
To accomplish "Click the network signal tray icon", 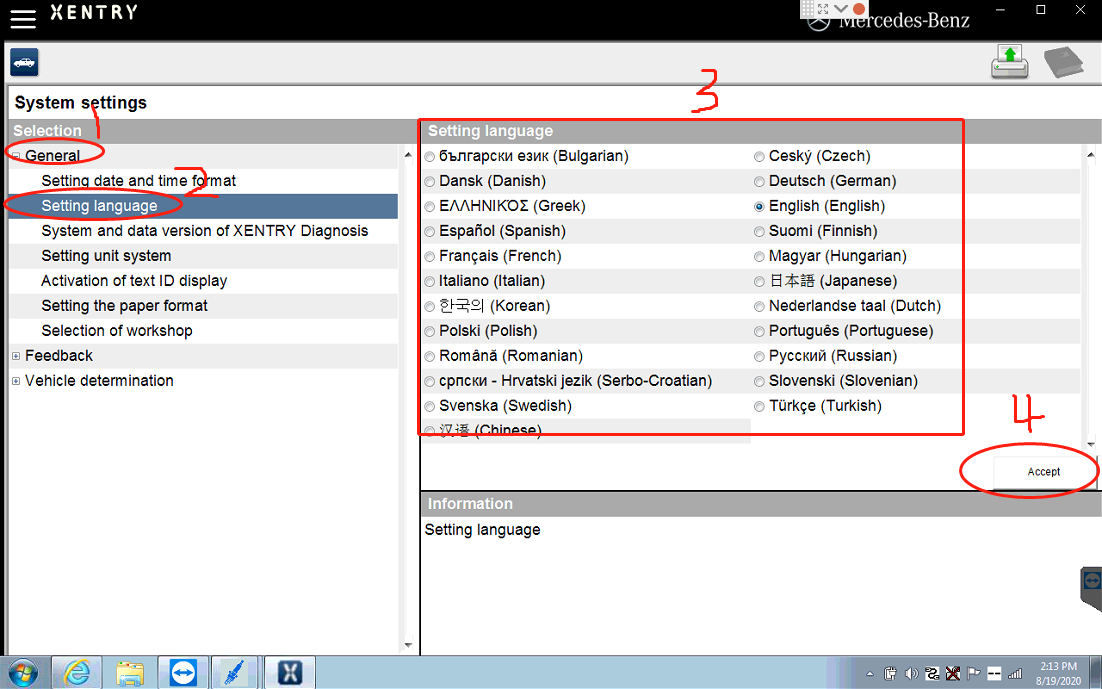I will click(1015, 674).
